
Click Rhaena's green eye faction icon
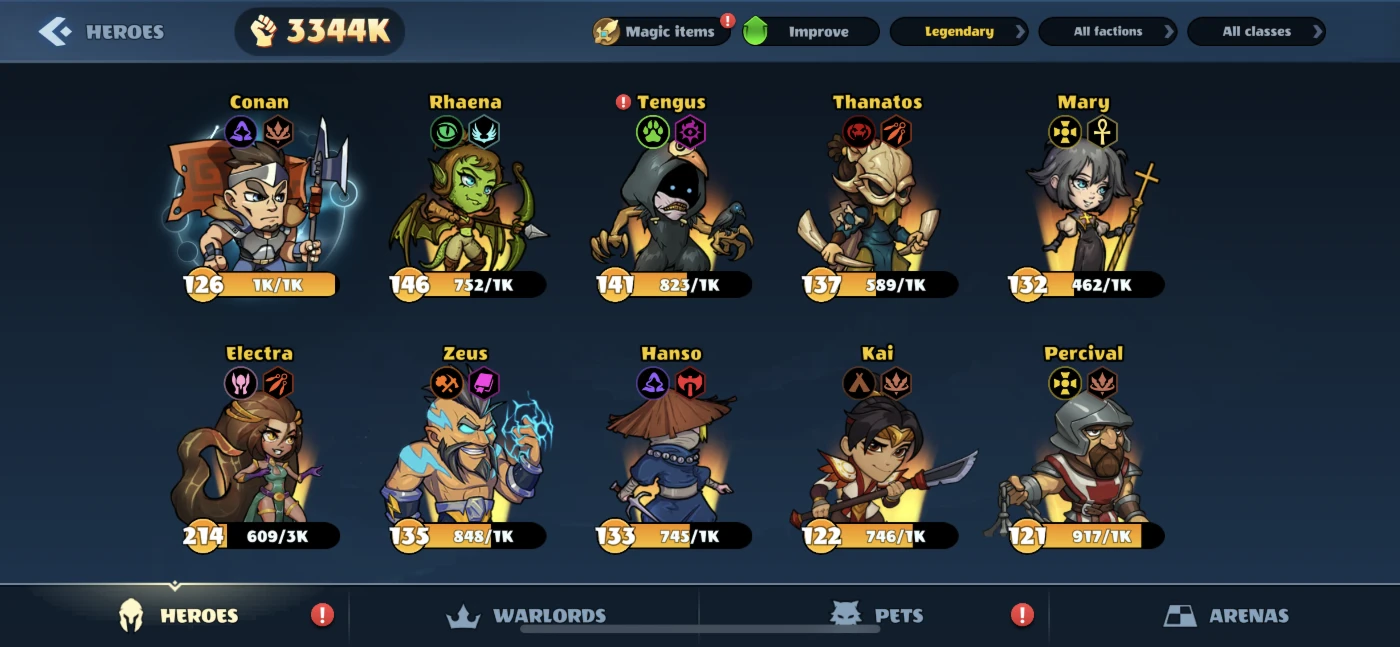tap(447, 132)
